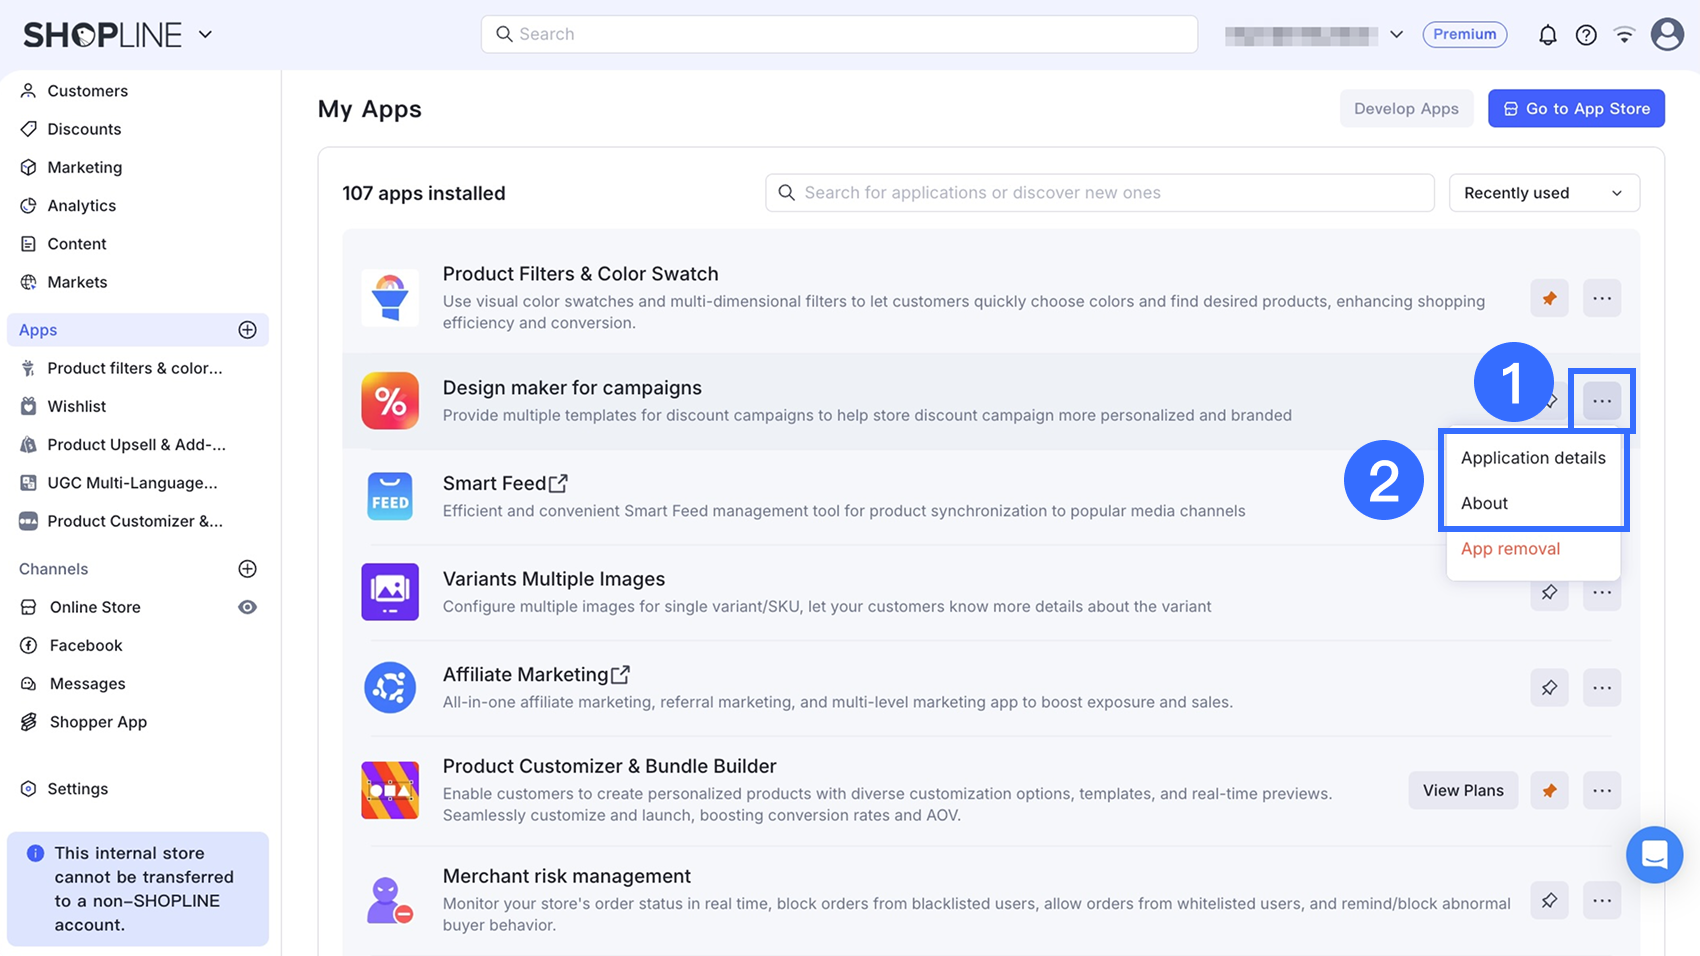Click the 107 apps installed heading
This screenshot has width=1700, height=956.
click(424, 193)
